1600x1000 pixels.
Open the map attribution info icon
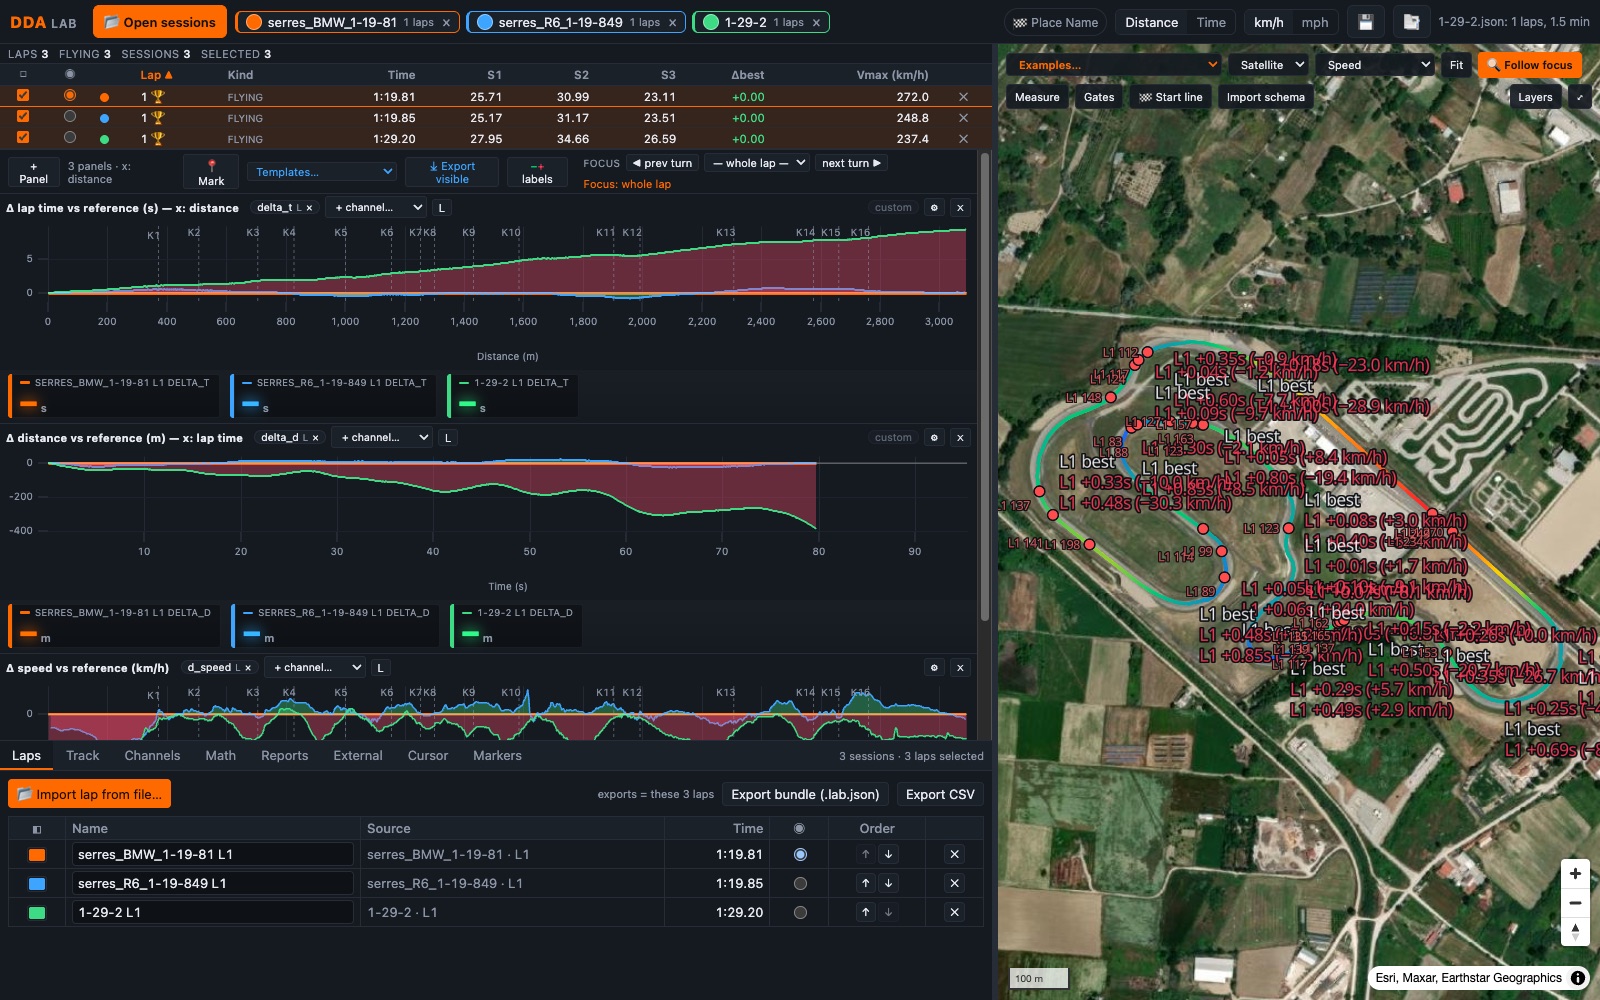coord(1578,978)
